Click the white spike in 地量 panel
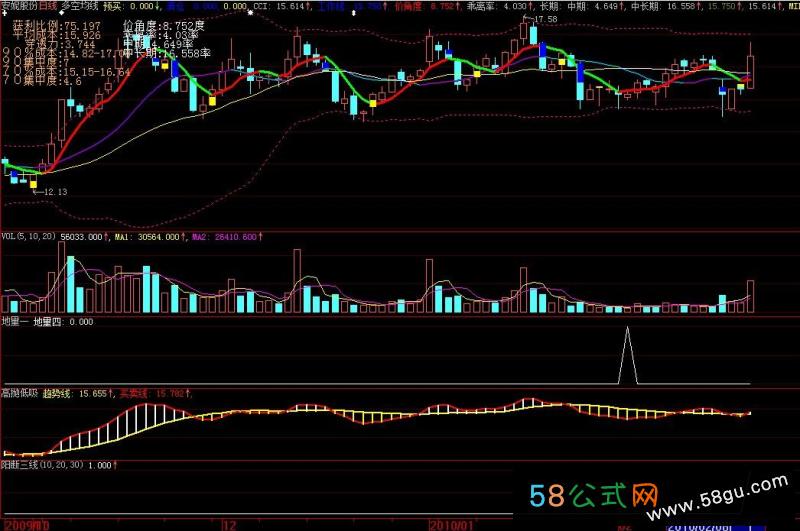 pyautogui.click(x=628, y=356)
